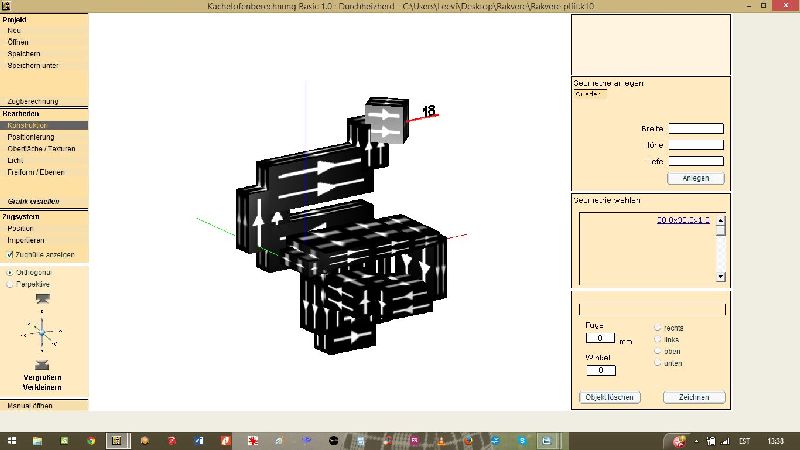The image size is (800, 450).
Task: Click the navigation compass rotation icon
Action: coord(42,331)
